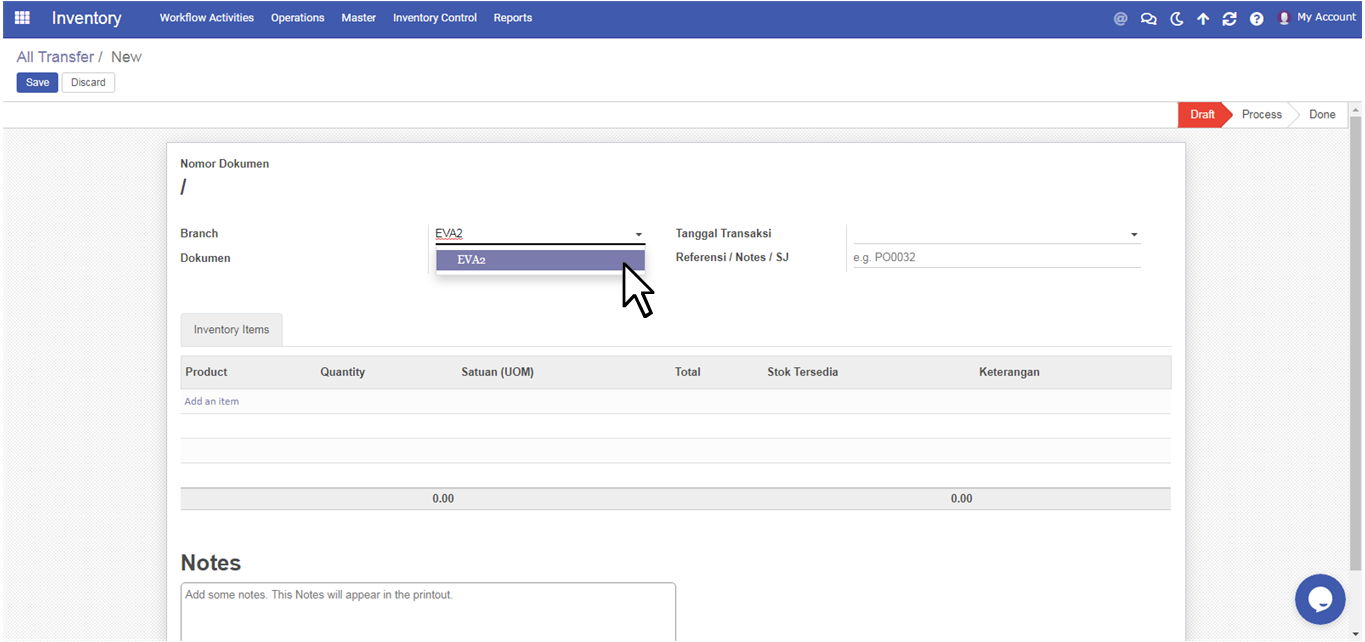Click the refresh sync icon
1365x642 pixels.
tap(1230, 18)
